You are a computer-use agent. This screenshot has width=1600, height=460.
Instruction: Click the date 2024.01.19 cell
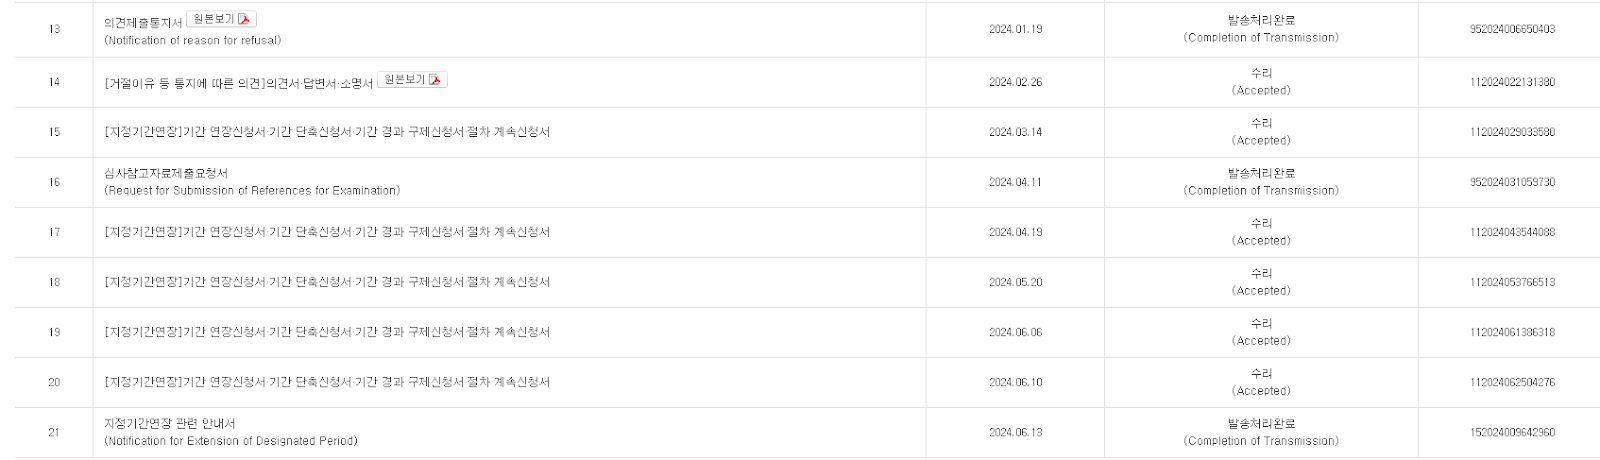pyautogui.click(x=1015, y=30)
